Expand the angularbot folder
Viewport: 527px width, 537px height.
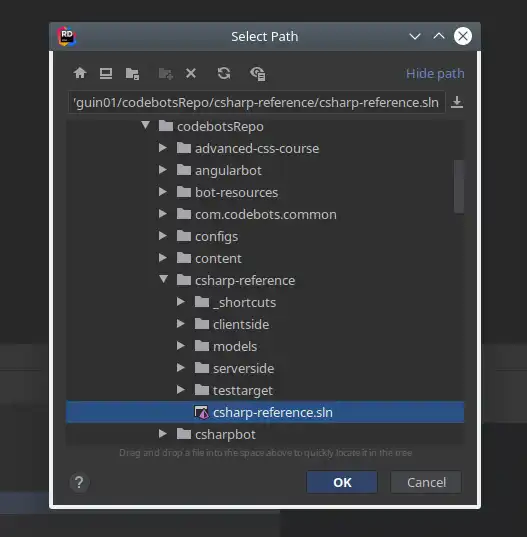click(x=163, y=170)
